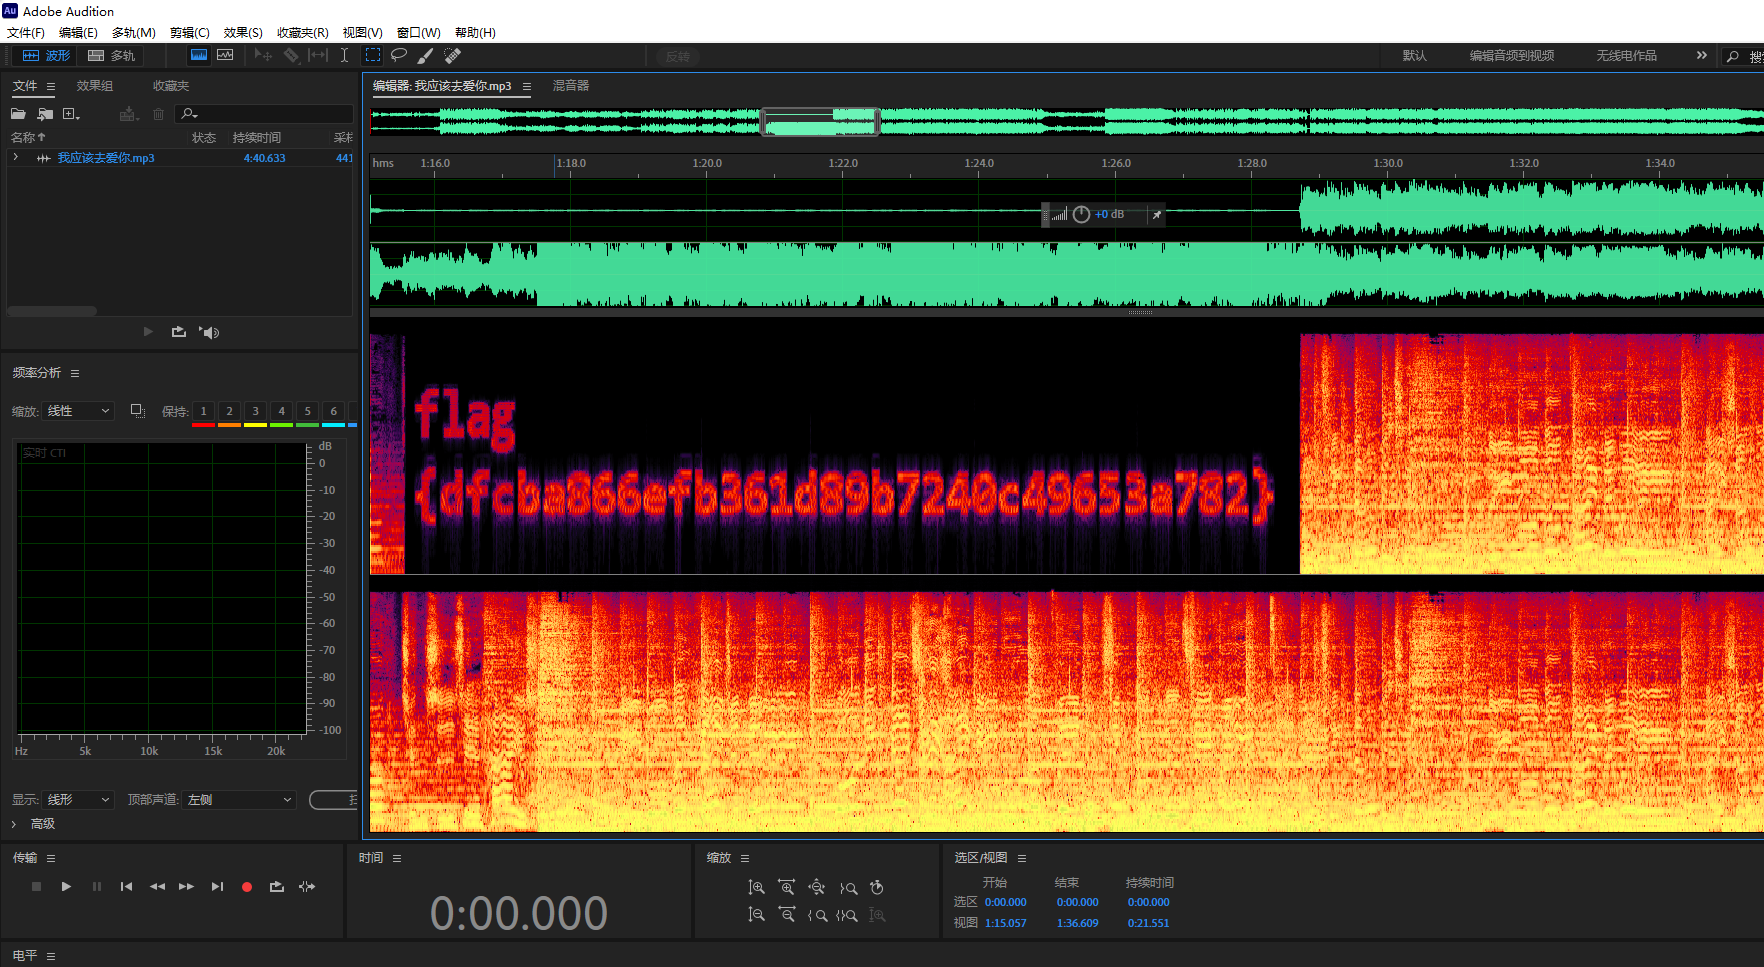Image resolution: width=1764 pixels, height=967 pixels.
Task: Open the 文件(F) menu
Action: 26,32
